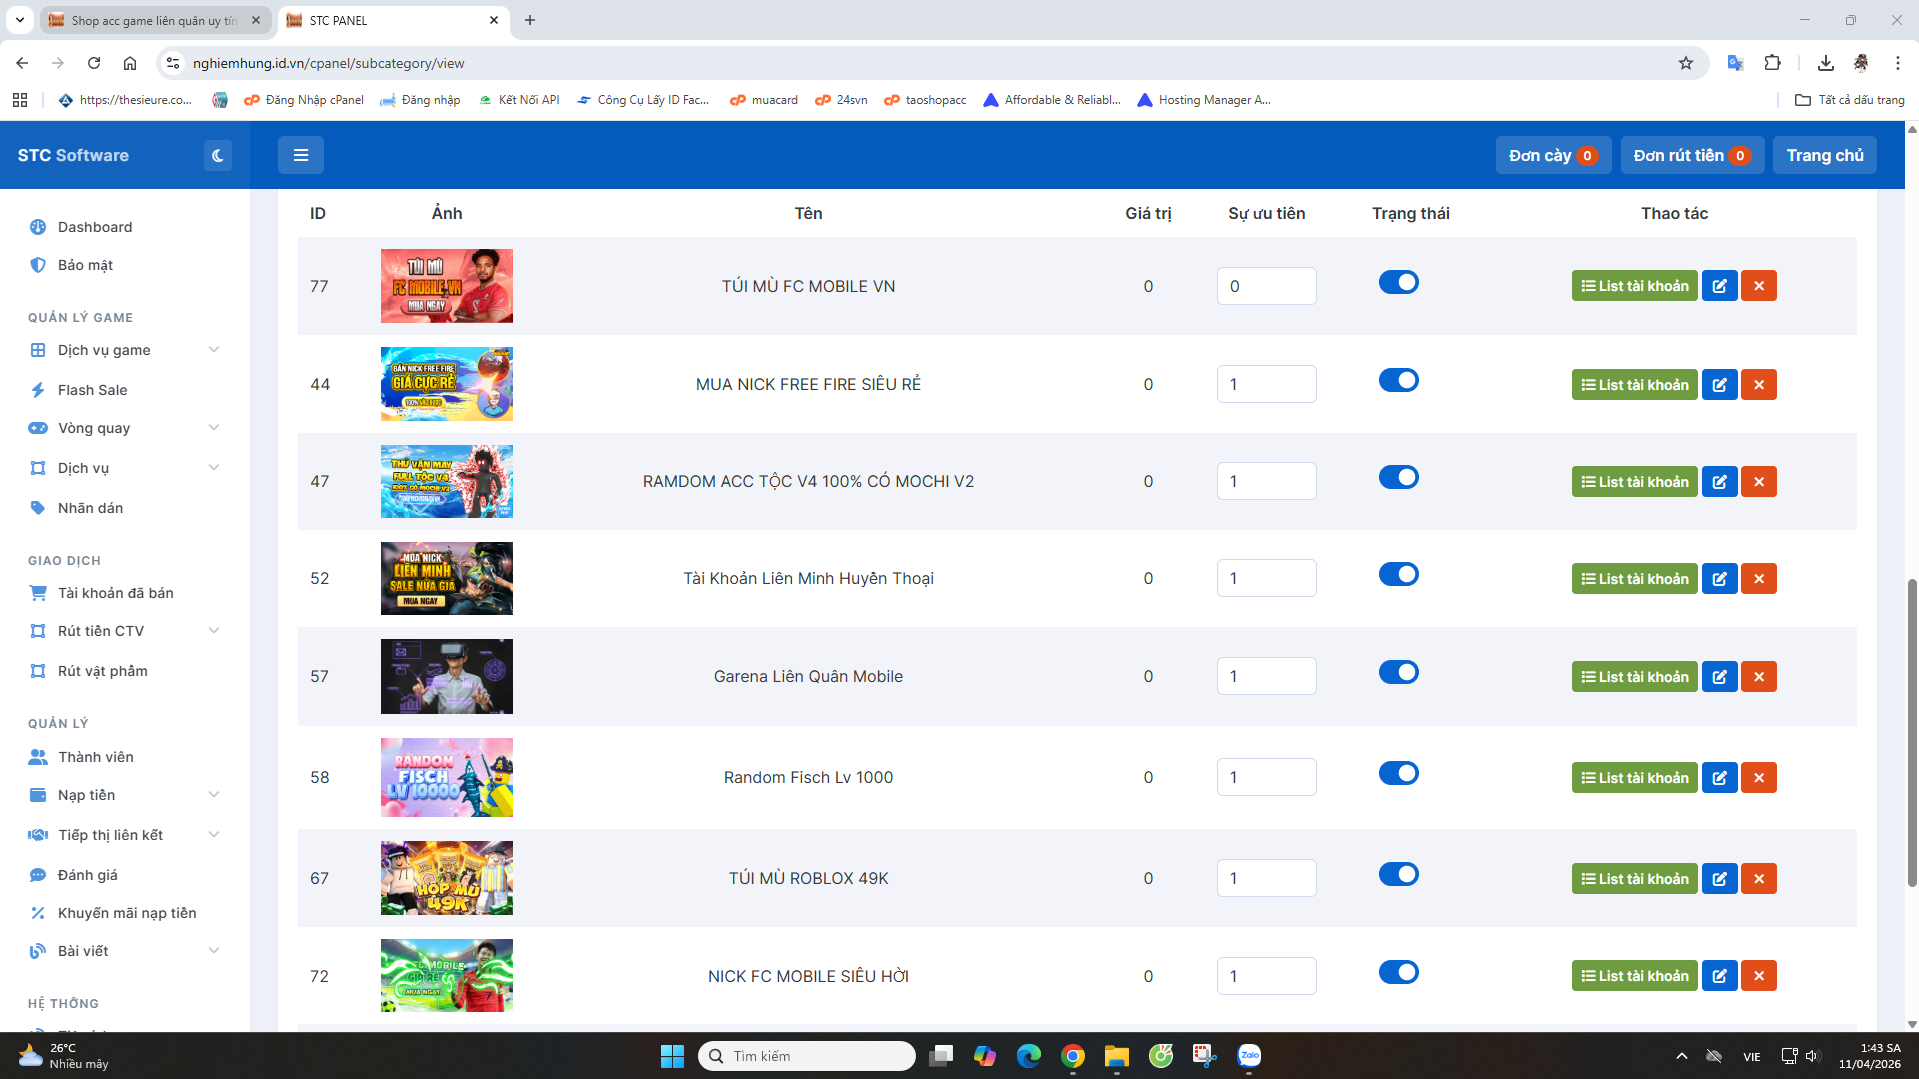Click the hamburger menu icon in header
Image resolution: width=1919 pixels, height=1079 pixels.
coord(300,155)
